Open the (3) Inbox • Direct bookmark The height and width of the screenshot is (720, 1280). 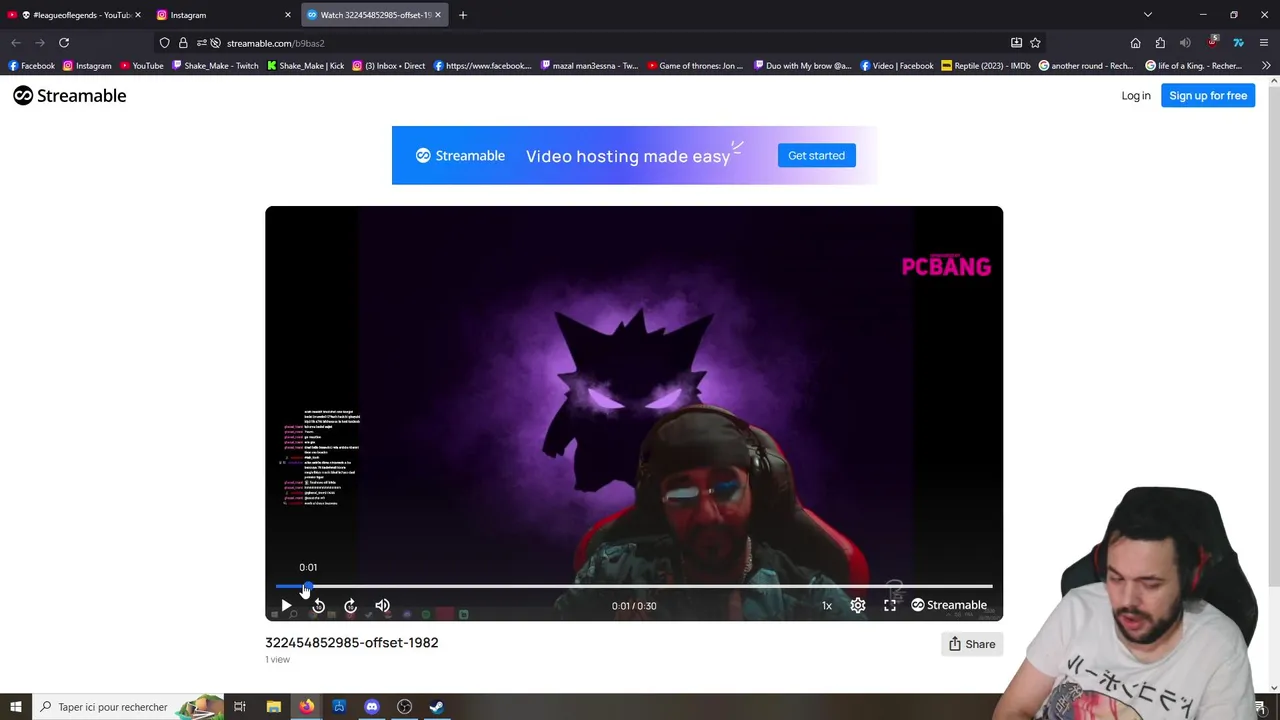[x=388, y=66]
